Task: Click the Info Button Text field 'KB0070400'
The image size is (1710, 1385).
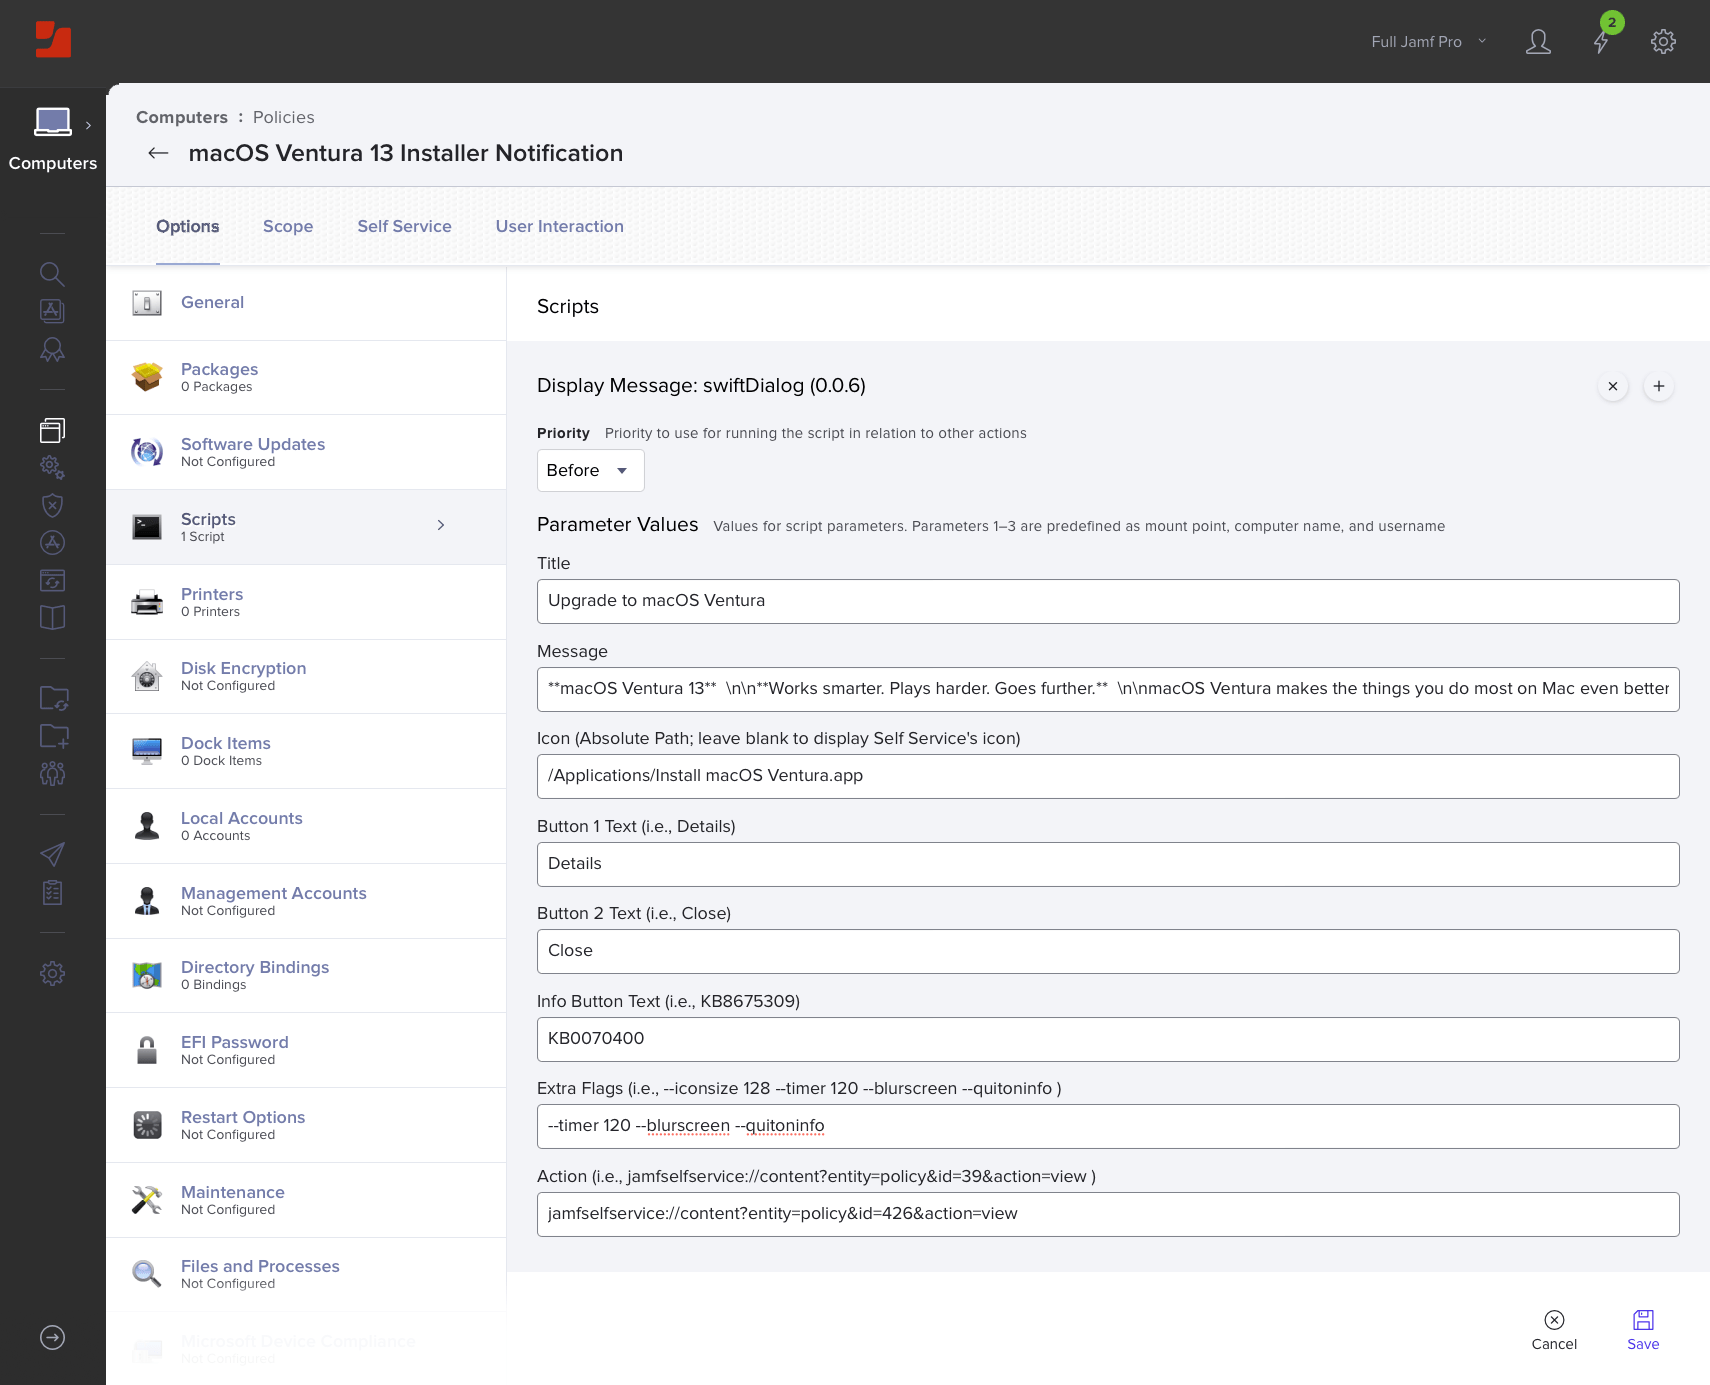Action: click(x=1108, y=1039)
